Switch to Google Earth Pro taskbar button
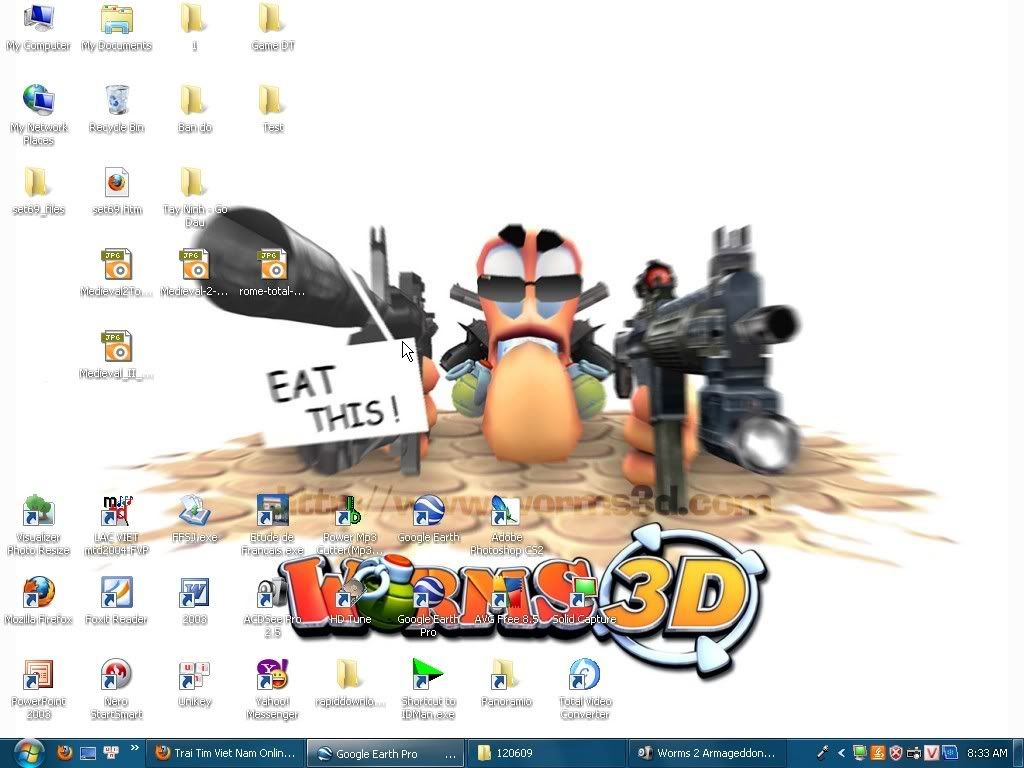This screenshot has height=768, width=1024. point(385,753)
